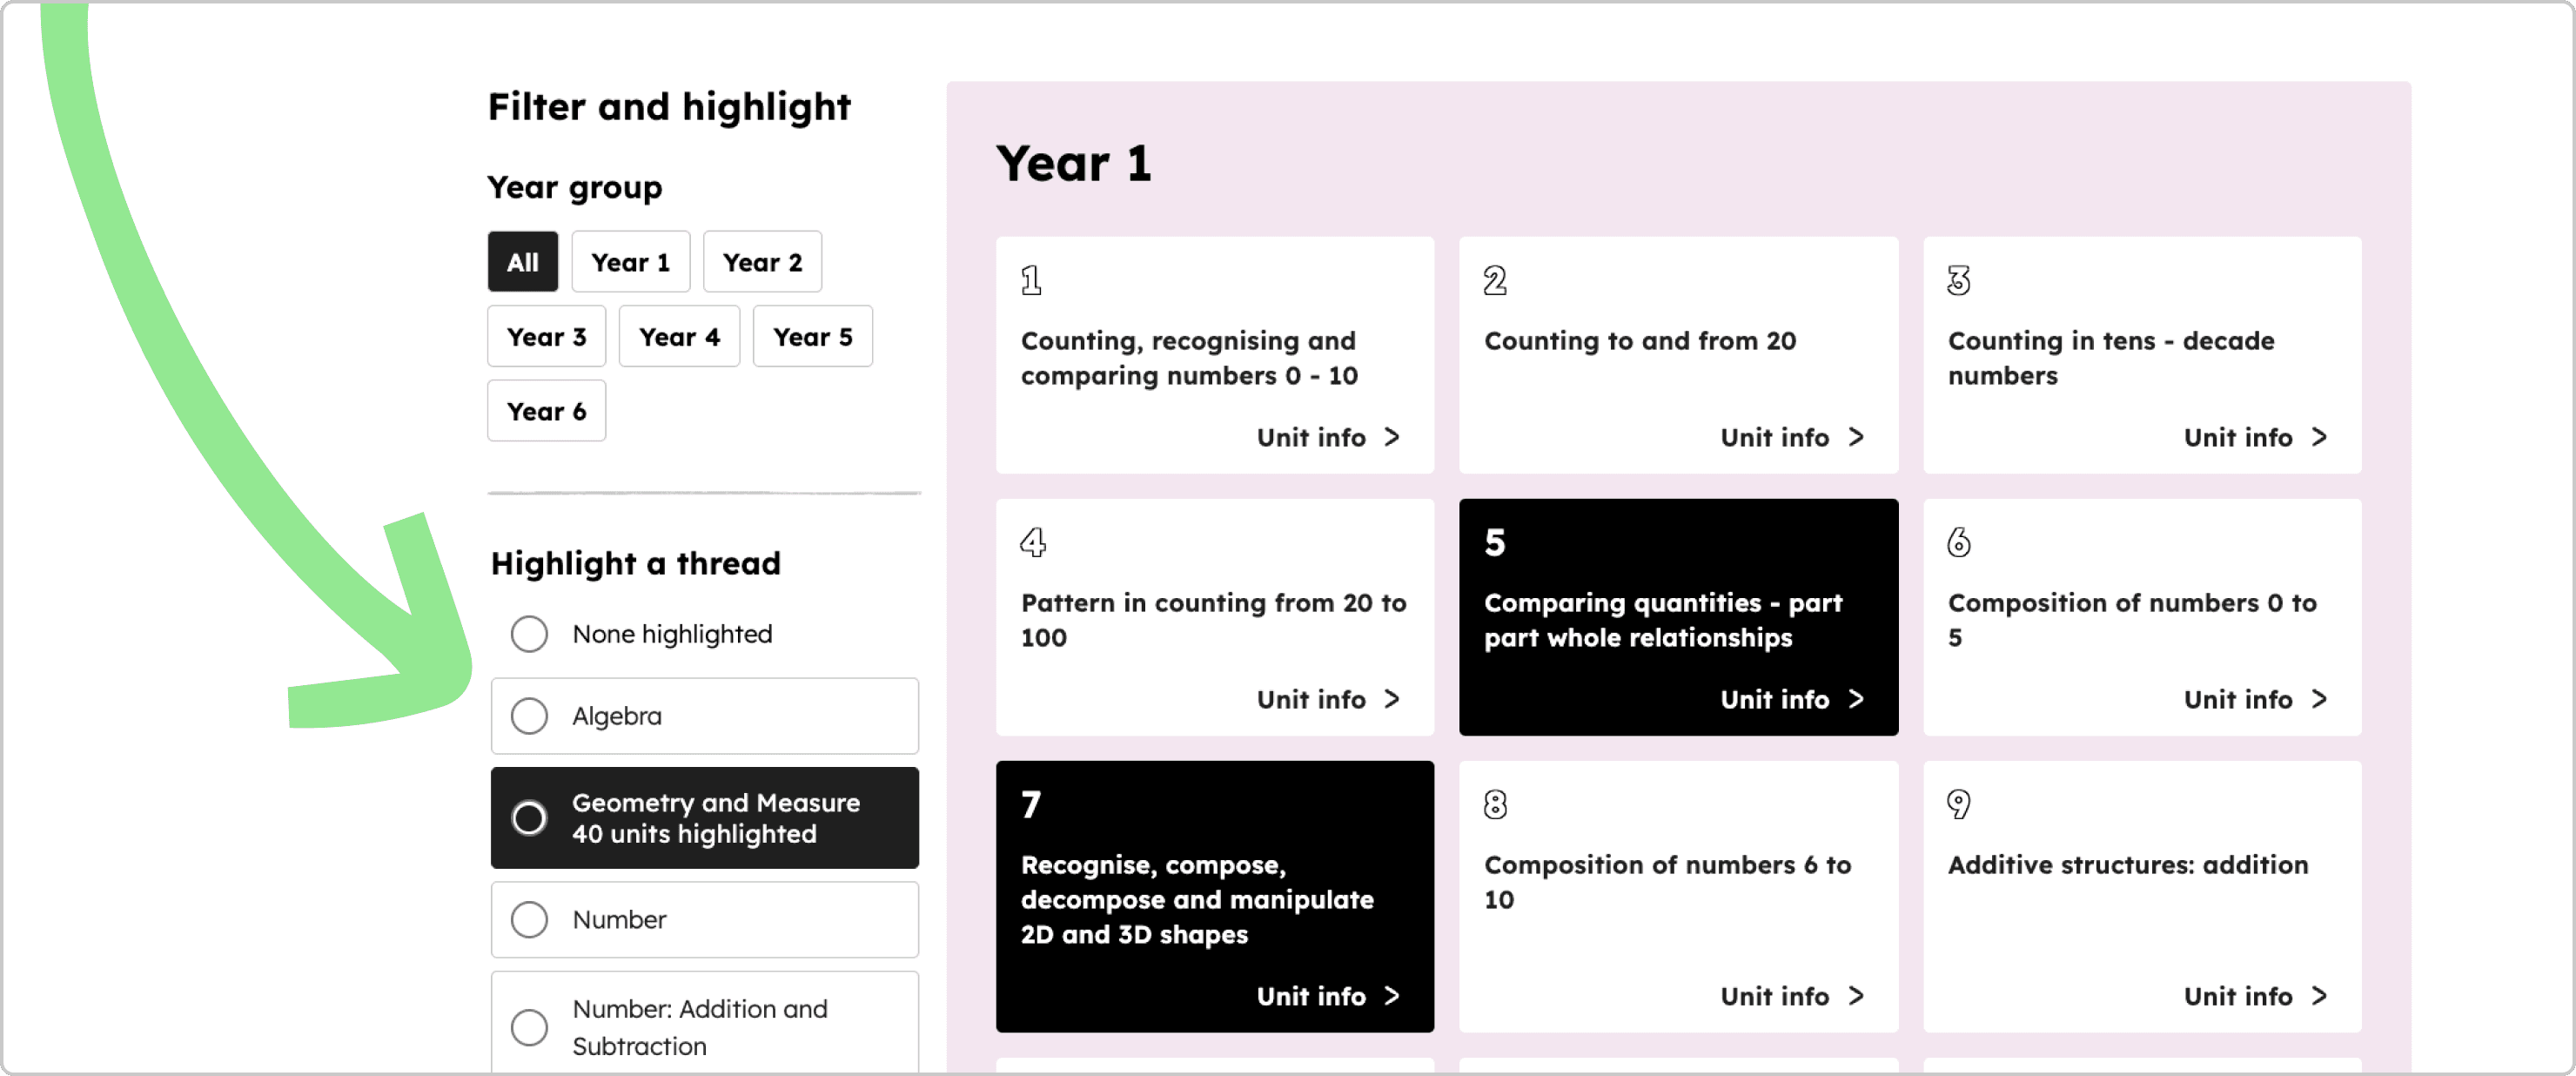Click chevron arrow on 2D and 3D shapes card
The width and height of the screenshot is (2576, 1076).
tap(1391, 996)
